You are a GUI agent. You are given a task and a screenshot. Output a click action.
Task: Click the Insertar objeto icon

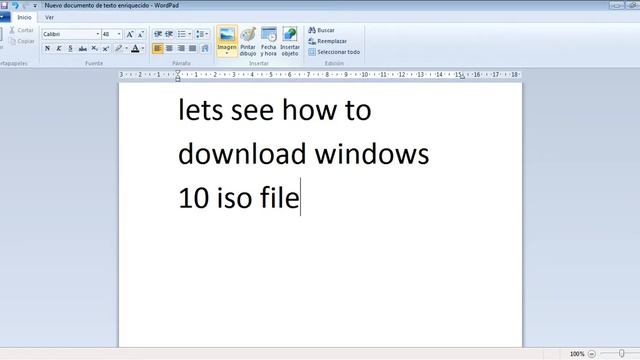(x=290, y=41)
